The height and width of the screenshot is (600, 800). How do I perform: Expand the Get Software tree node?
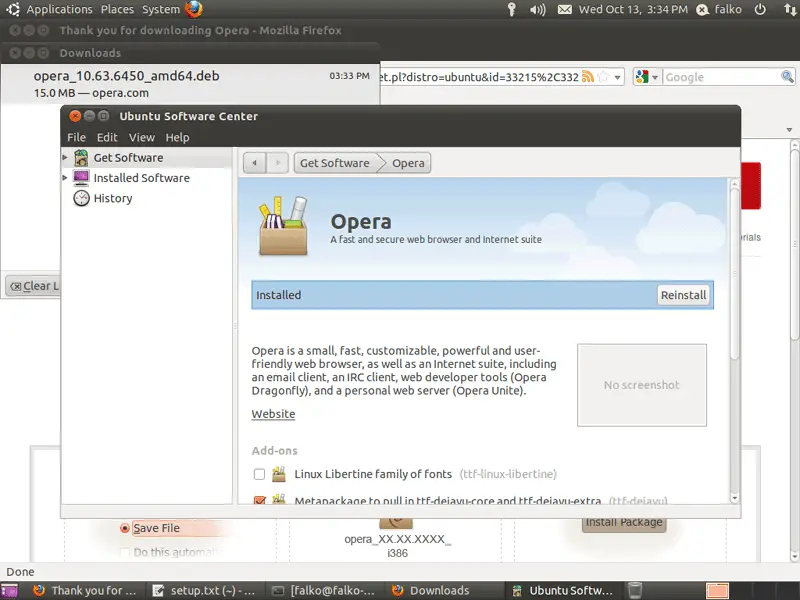(65, 158)
